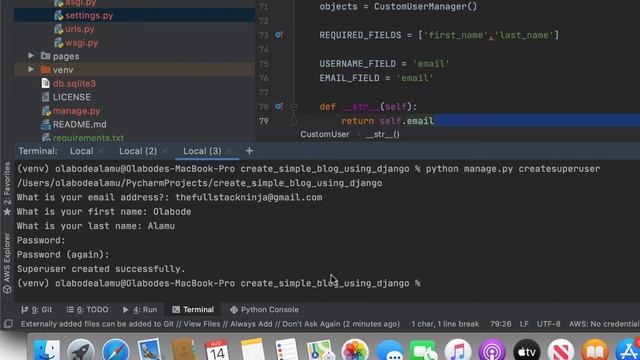Click line 79 number in gutter

tap(264, 121)
